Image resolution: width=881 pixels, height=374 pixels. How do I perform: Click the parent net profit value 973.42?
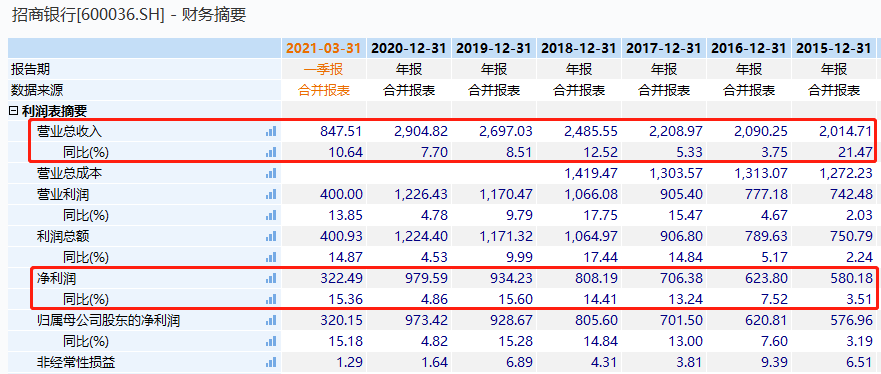[x=426, y=321]
